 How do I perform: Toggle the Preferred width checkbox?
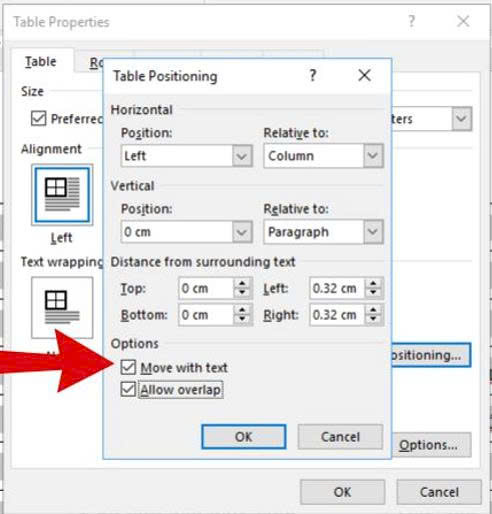click(x=38, y=118)
